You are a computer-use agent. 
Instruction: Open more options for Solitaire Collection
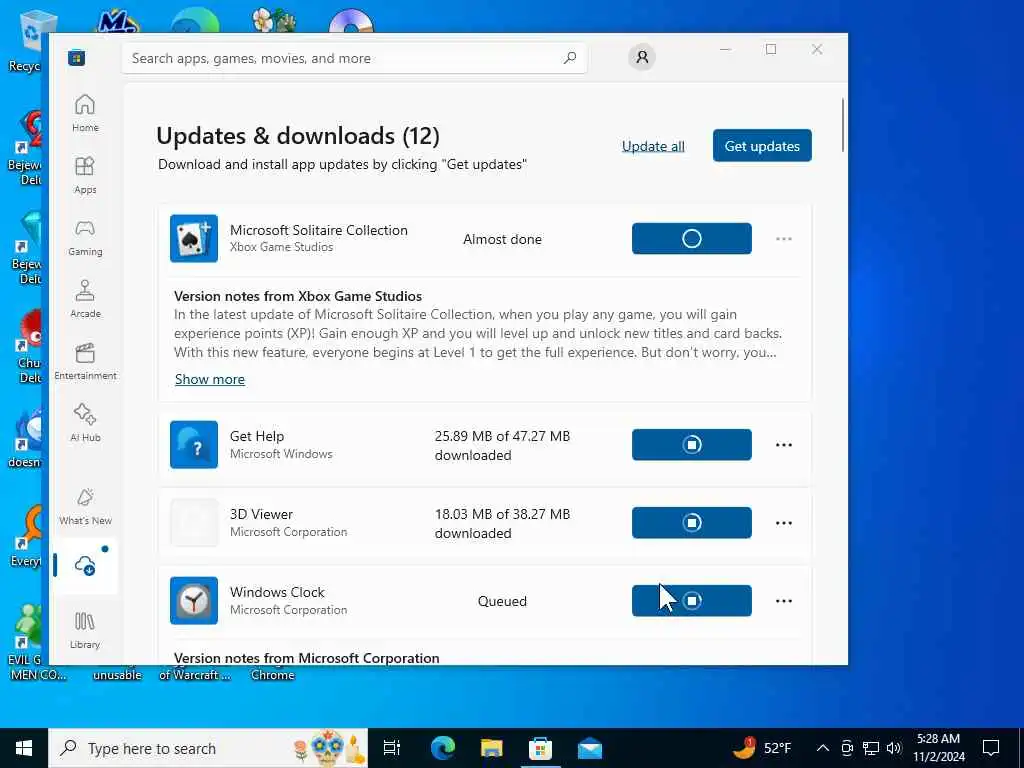point(784,239)
